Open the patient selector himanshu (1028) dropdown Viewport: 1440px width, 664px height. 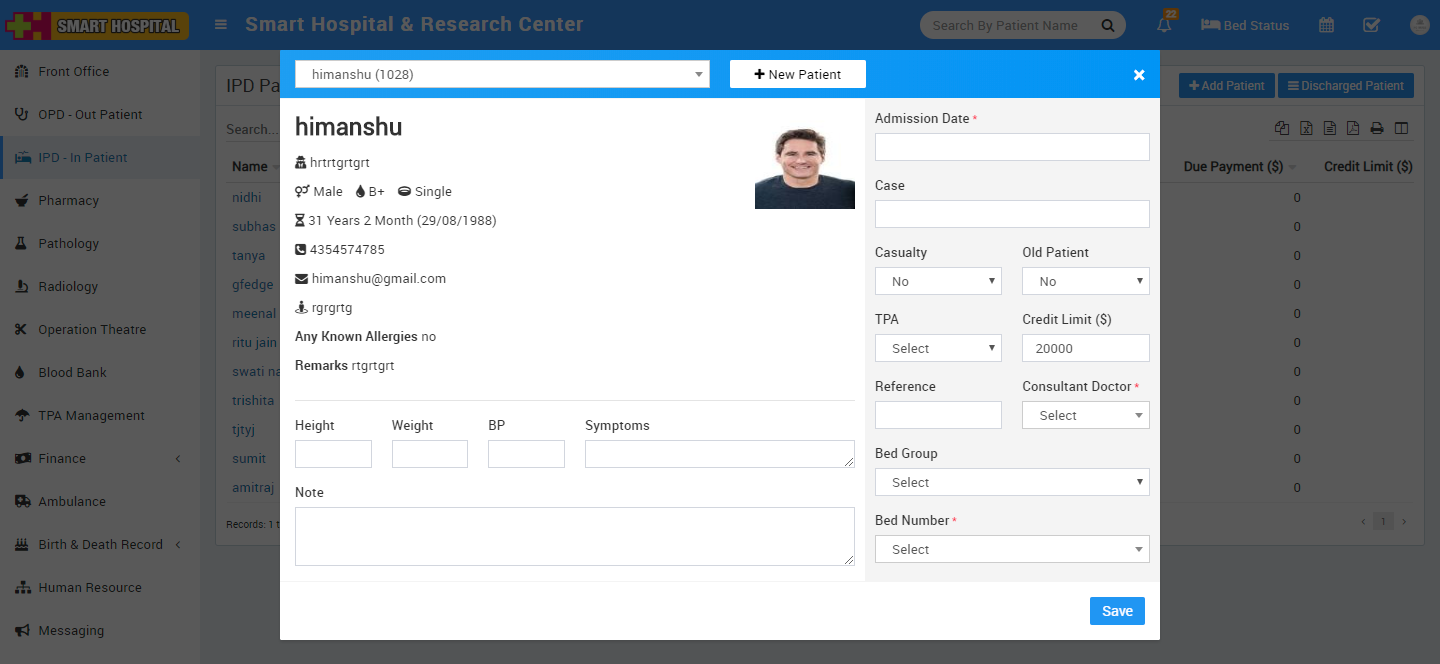coord(502,74)
